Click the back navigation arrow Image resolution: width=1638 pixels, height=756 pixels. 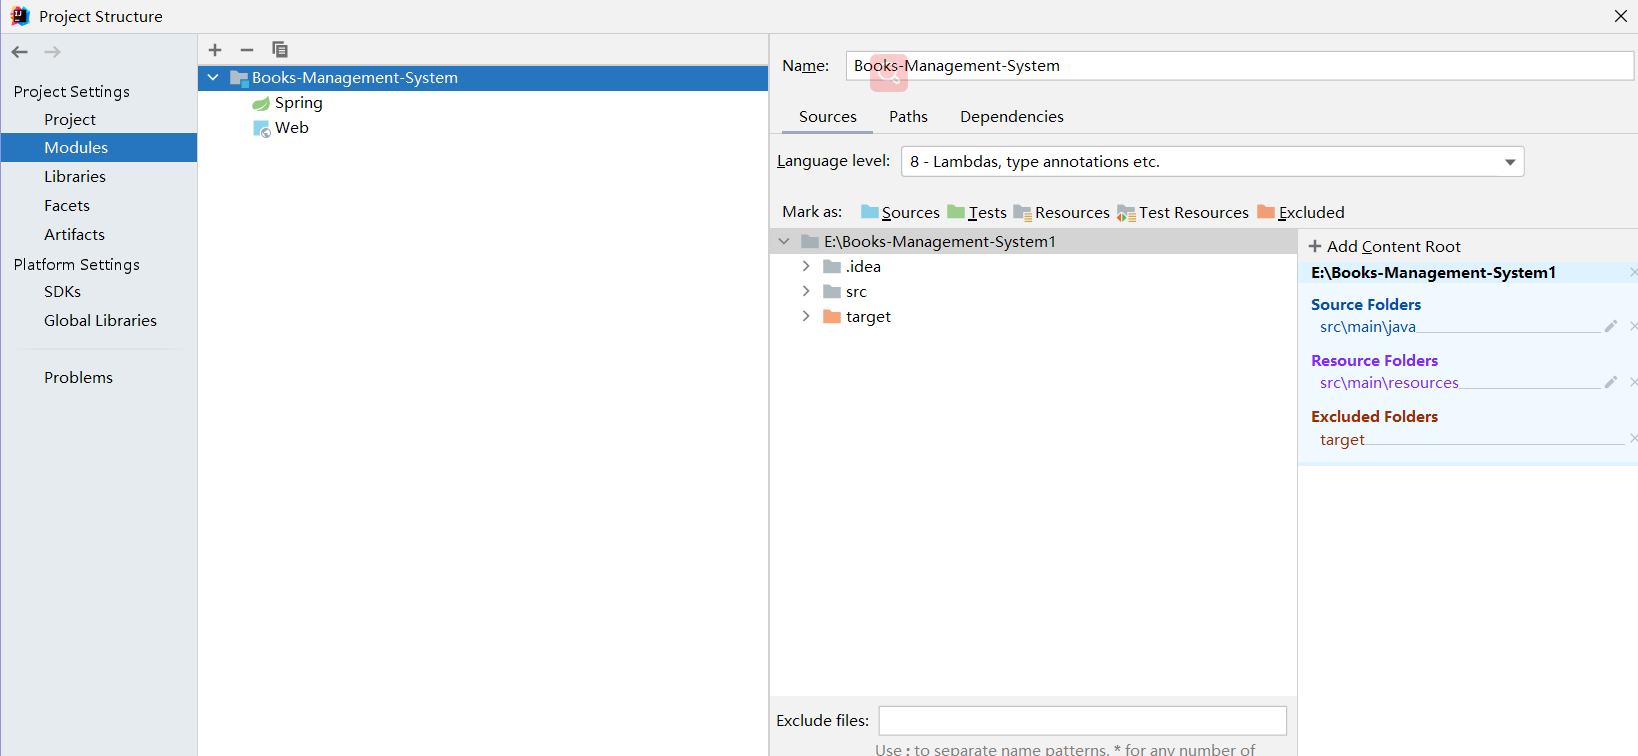(20, 52)
